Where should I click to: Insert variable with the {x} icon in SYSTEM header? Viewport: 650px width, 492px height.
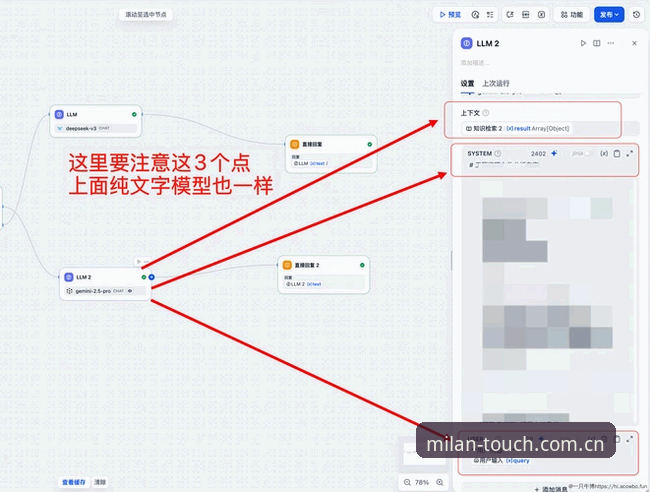[604, 153]
